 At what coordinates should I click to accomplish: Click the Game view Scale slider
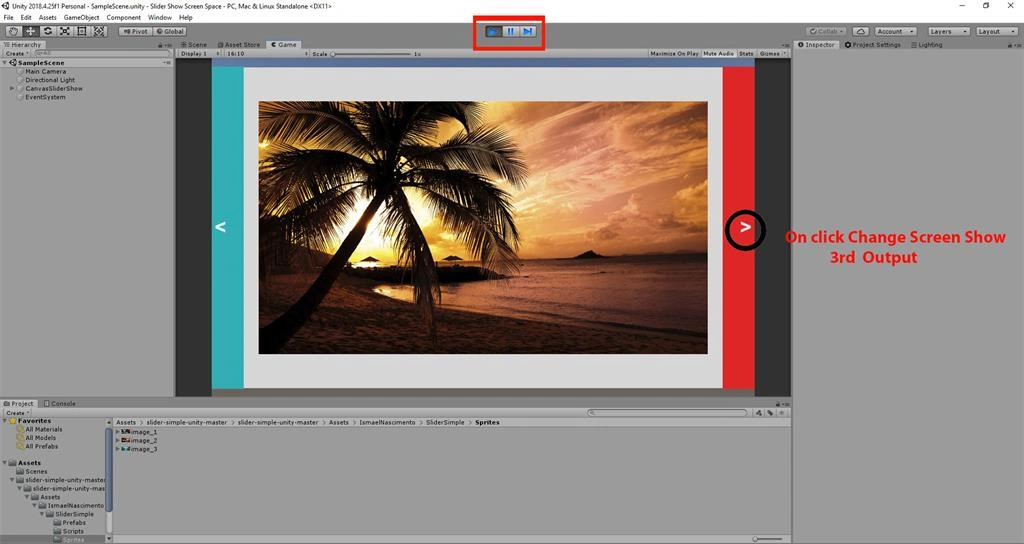(371, 54)
